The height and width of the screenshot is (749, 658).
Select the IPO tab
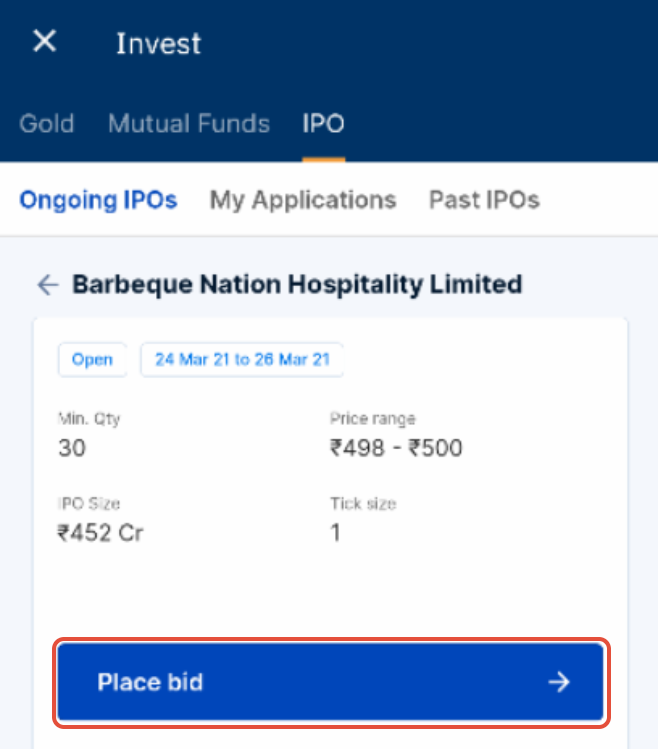(324, 124)
